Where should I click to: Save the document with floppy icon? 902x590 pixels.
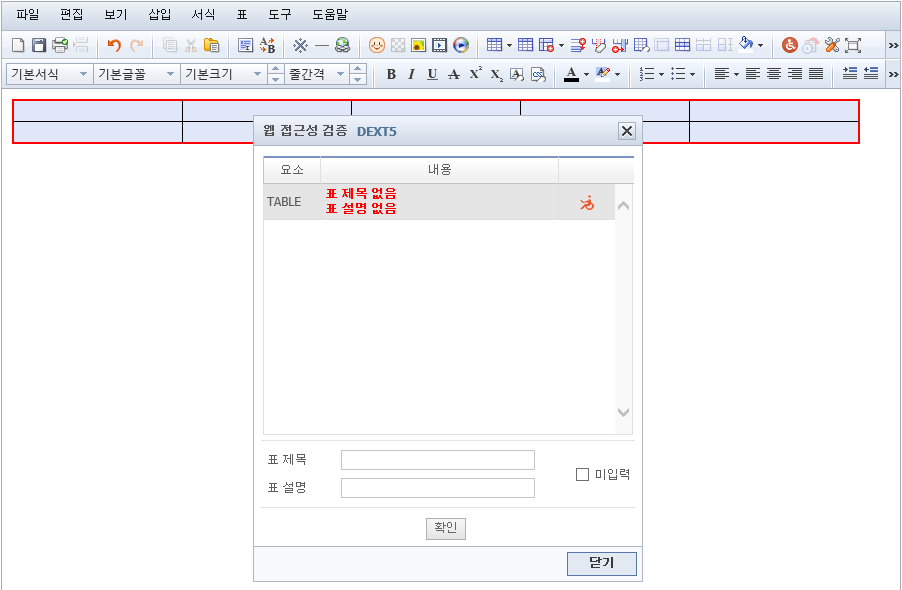pos(39,45)
